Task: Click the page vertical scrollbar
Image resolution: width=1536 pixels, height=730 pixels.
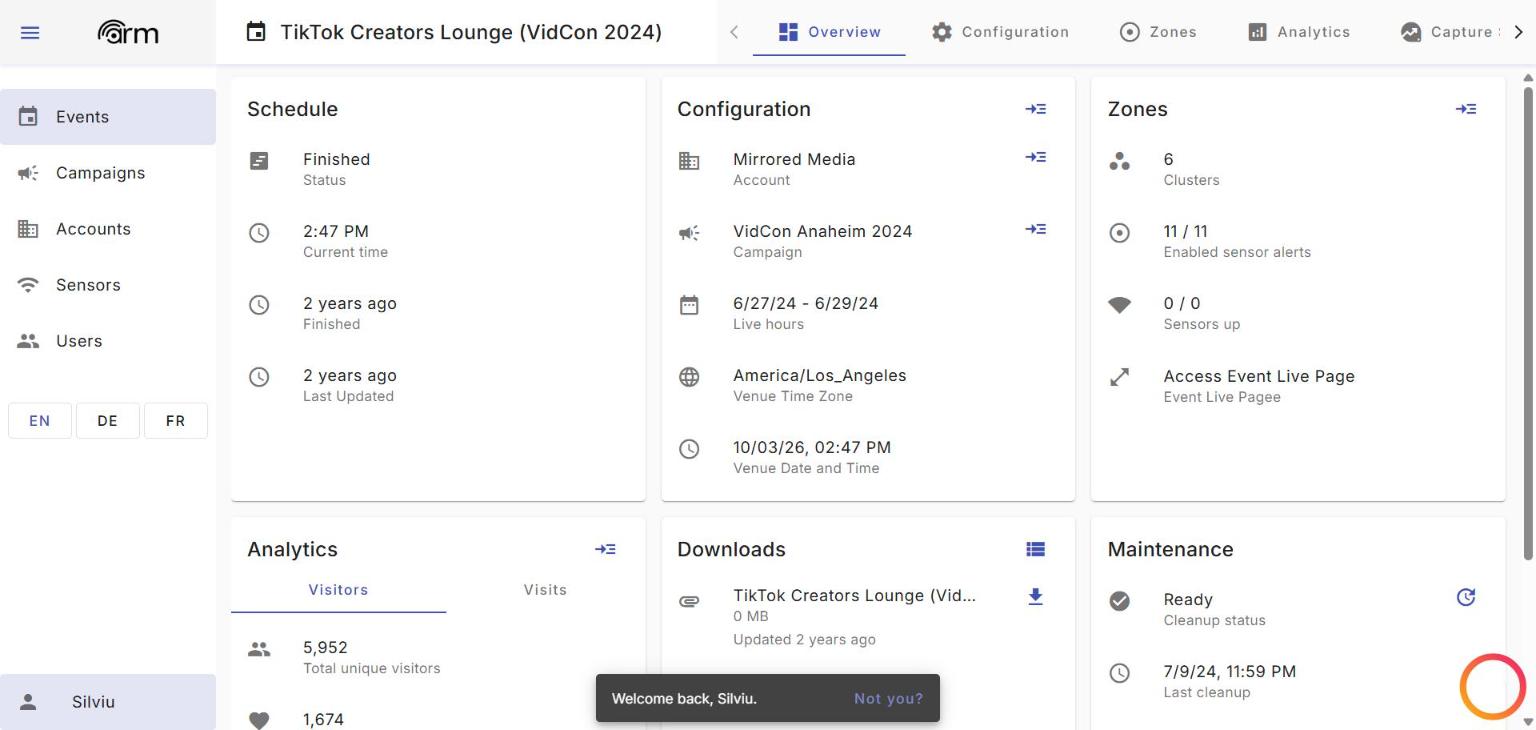Action: 1527,322
